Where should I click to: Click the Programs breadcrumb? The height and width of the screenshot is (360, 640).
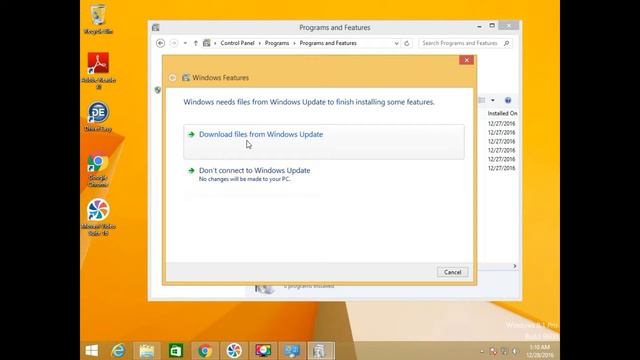277,43
